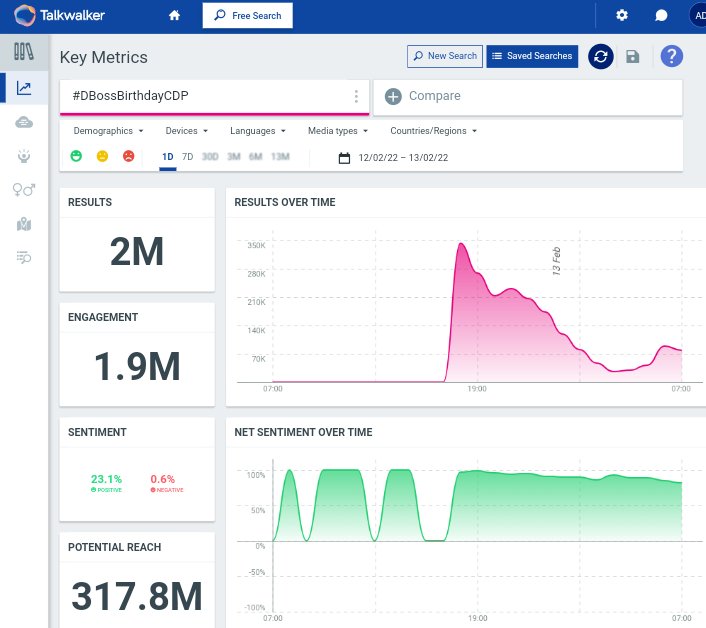Go to the home icon
This screenshot has height=628, width=706.
point(174,15)
